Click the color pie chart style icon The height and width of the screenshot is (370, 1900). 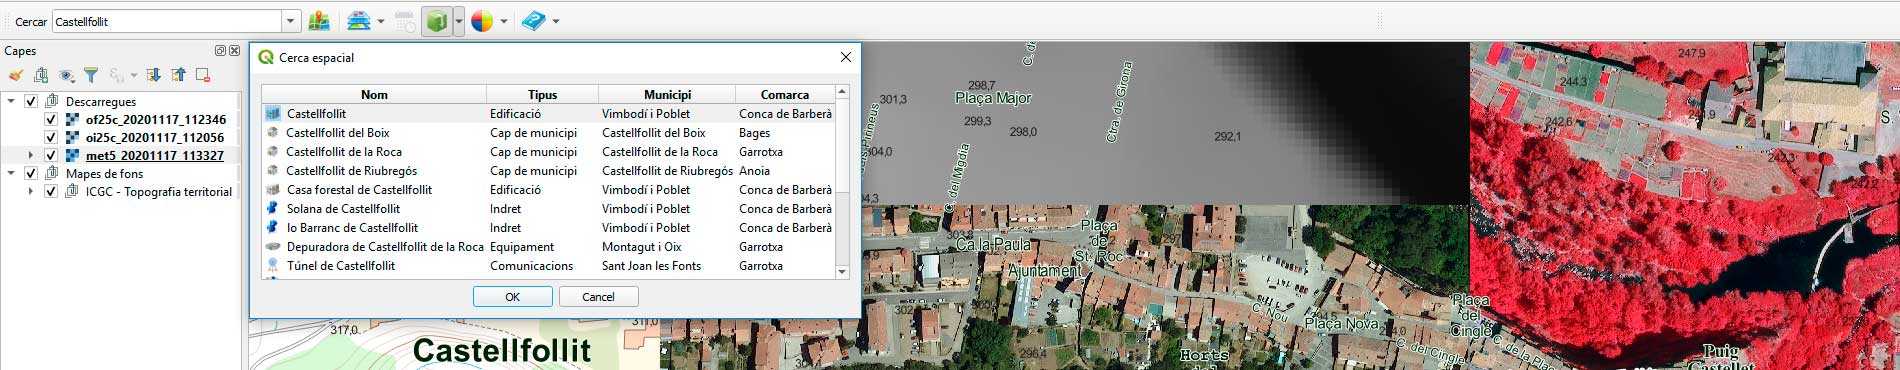coord(482,21)
